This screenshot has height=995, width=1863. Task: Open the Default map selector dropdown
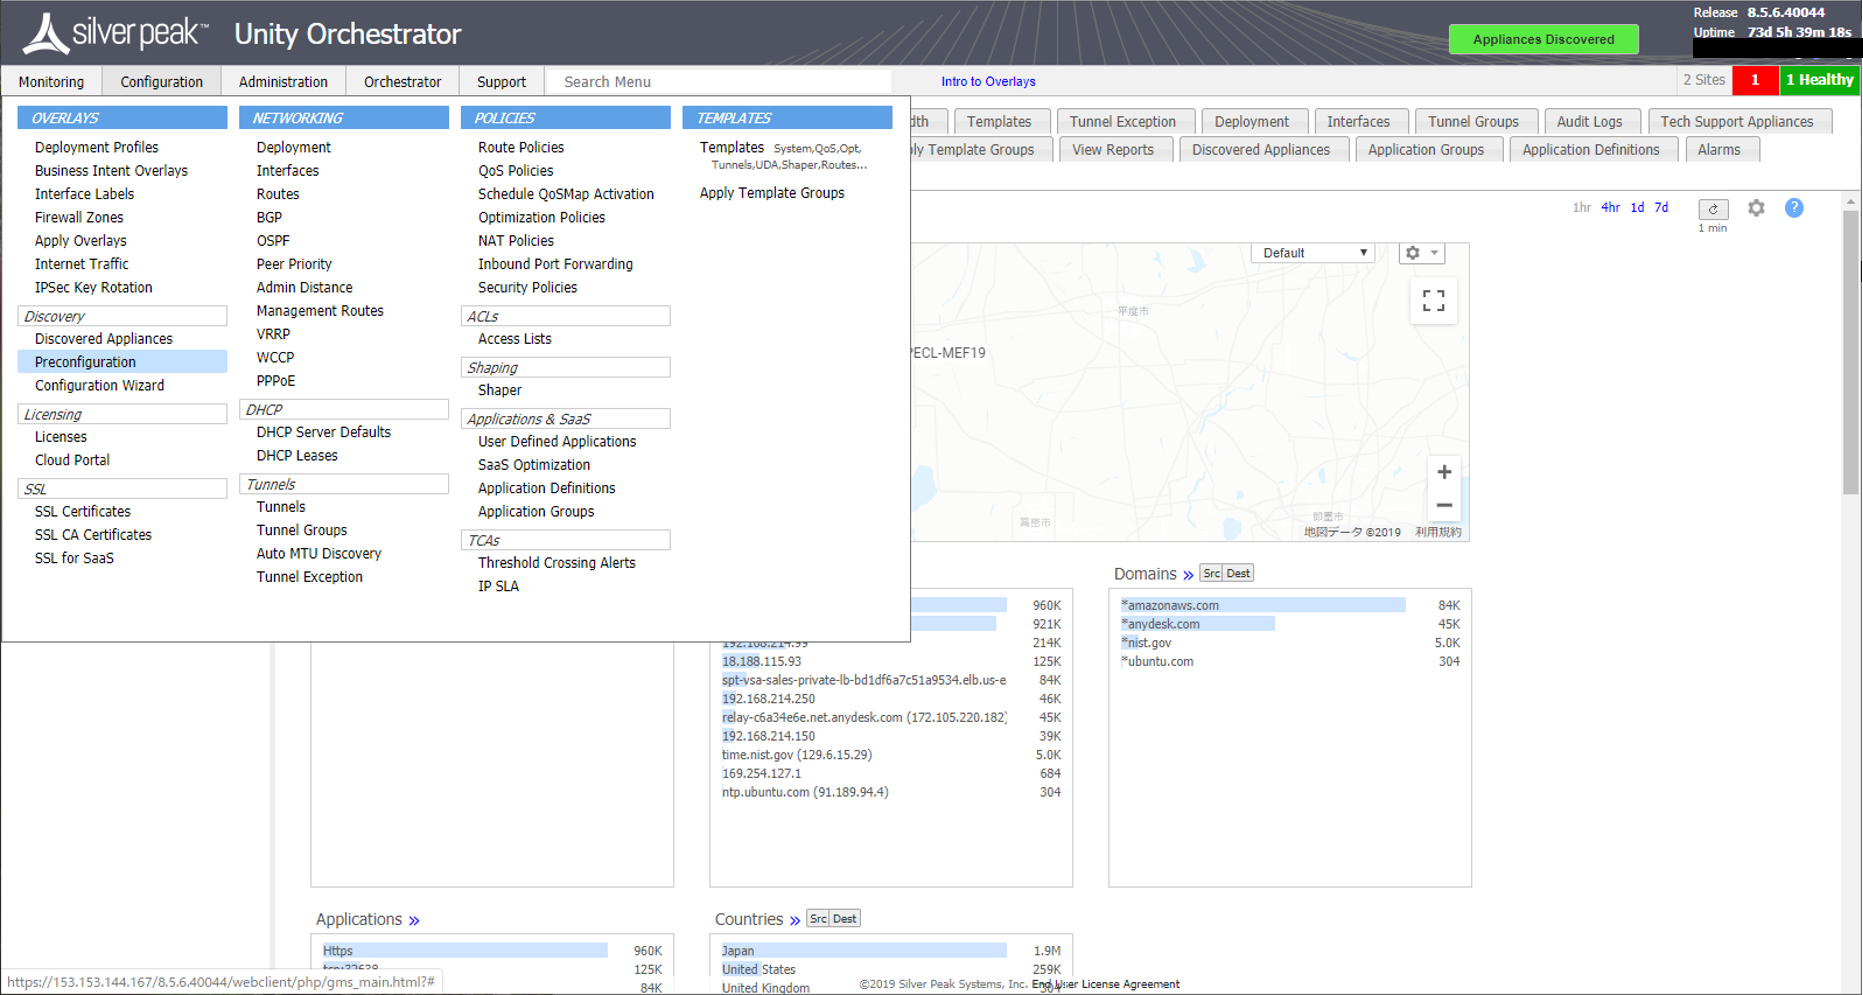1313,253
